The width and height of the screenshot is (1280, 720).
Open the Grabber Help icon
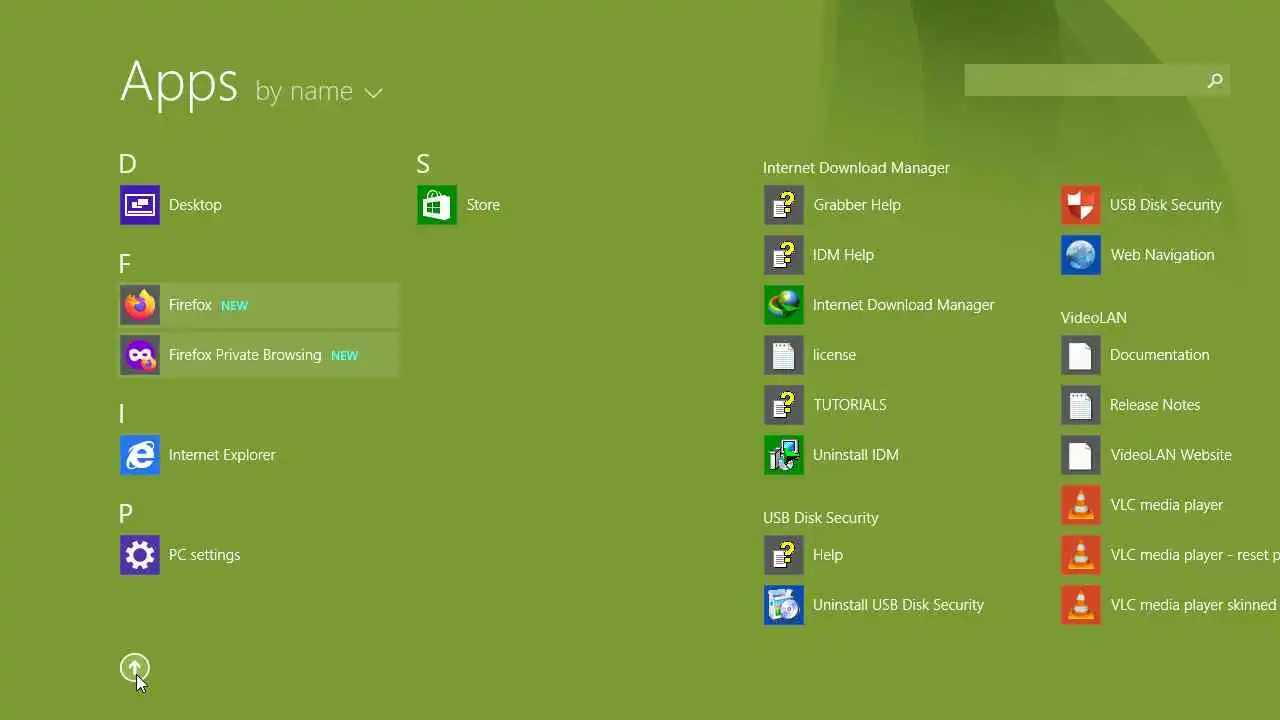784,205
